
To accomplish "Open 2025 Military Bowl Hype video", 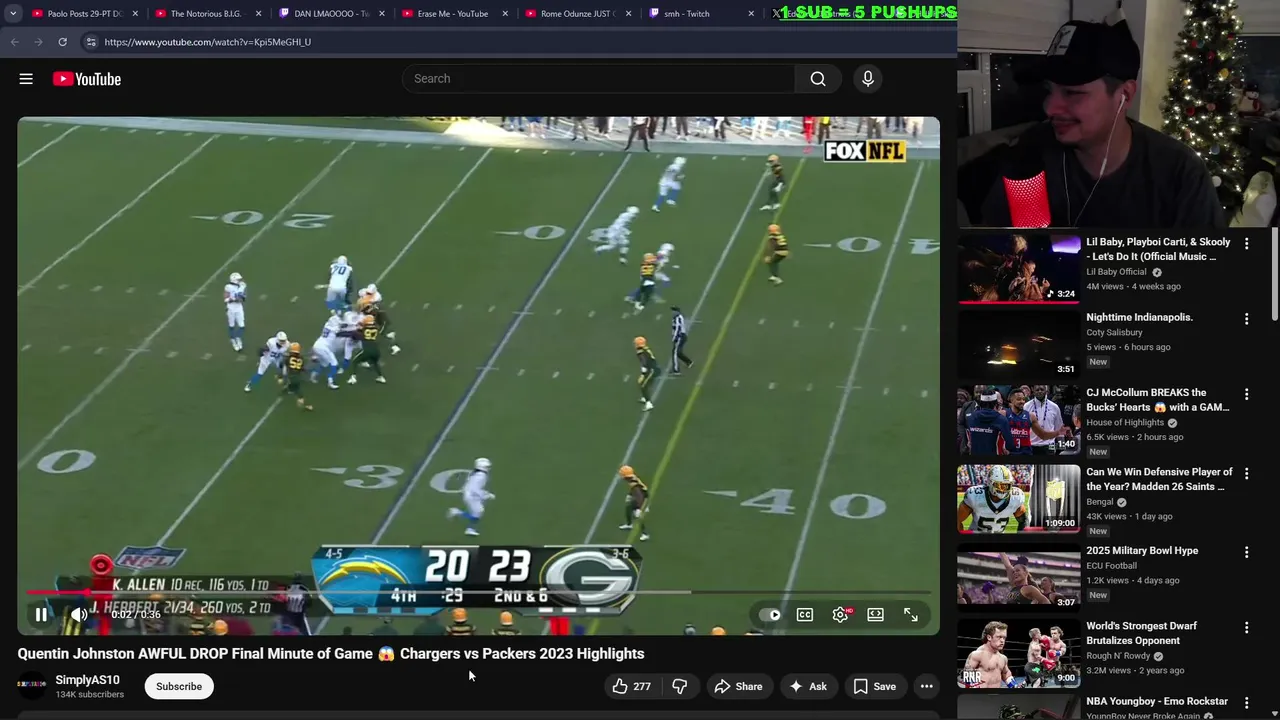I will 1142,551.
